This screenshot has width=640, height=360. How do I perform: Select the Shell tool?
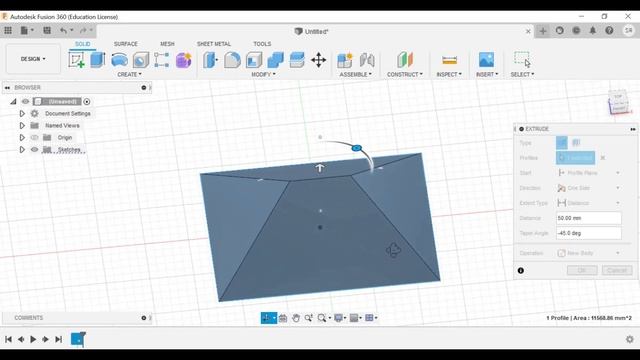coord(254,60)
